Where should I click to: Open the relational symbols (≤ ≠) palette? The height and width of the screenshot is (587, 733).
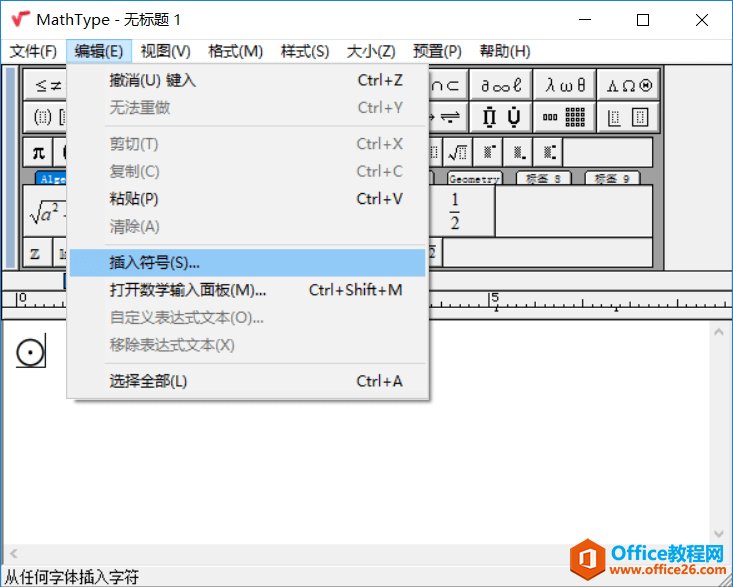pos(45,85)
